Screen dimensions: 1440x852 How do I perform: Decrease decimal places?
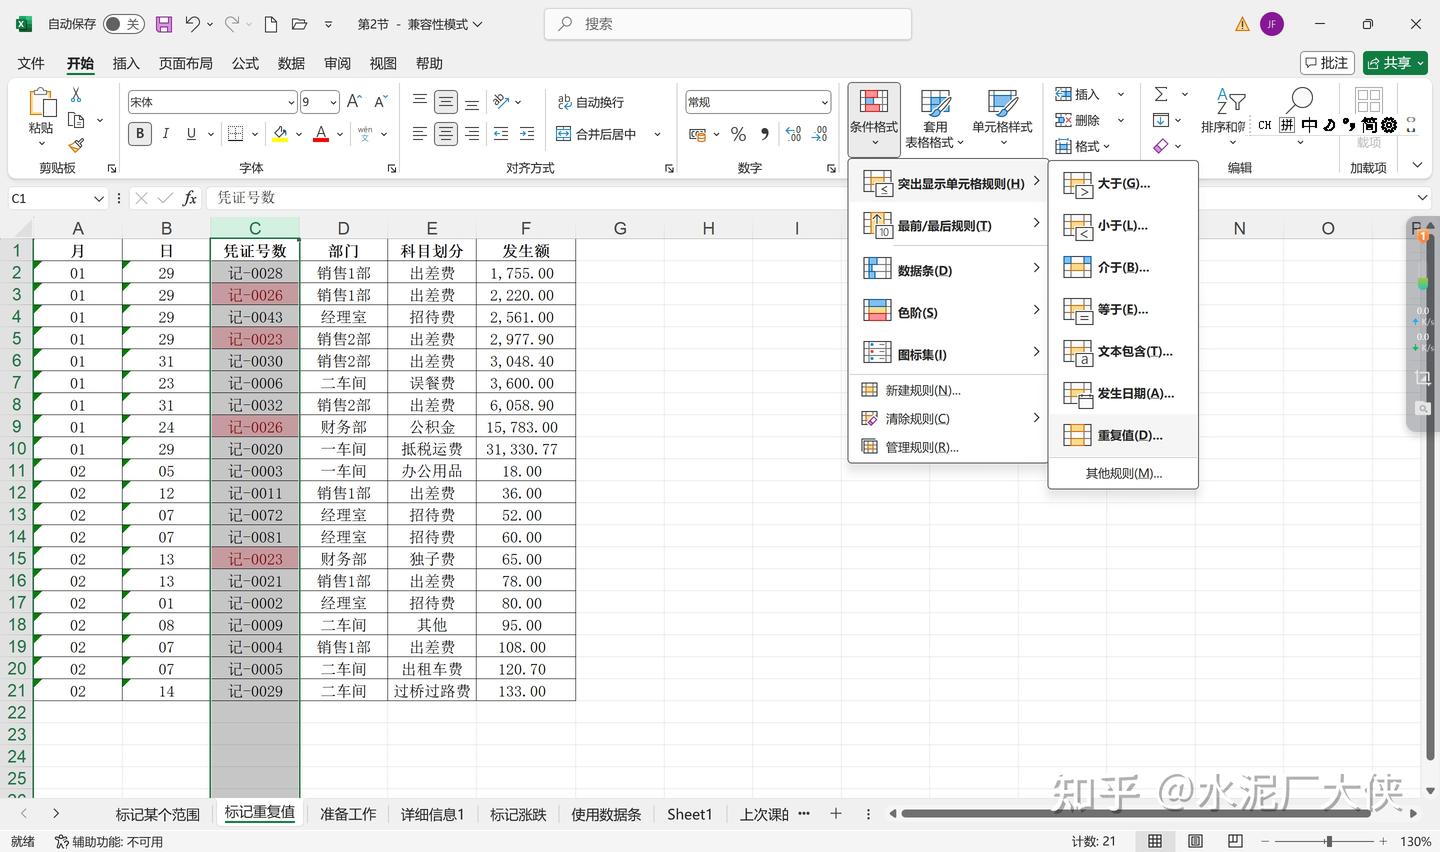(820, 134)
